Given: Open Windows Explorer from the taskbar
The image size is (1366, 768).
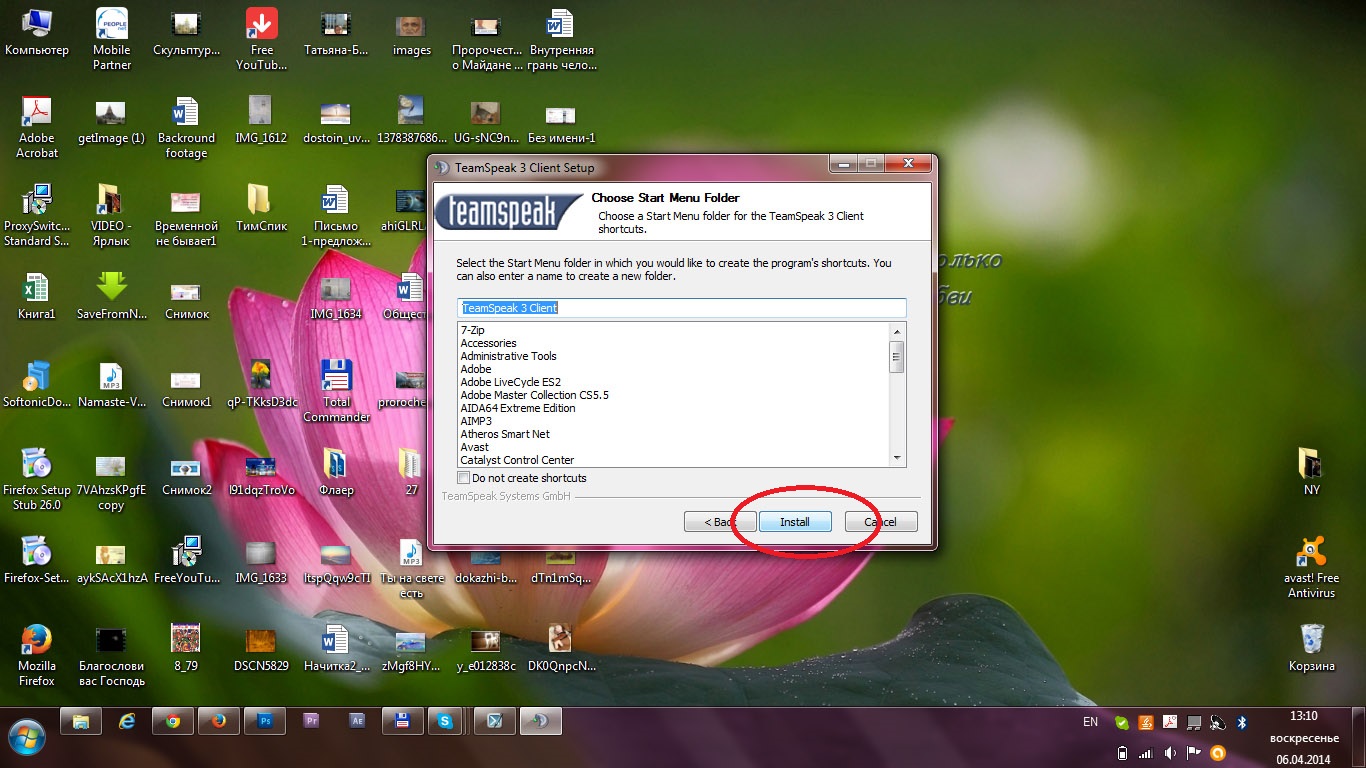Looking at the screenshot, I should coord(82,720).
